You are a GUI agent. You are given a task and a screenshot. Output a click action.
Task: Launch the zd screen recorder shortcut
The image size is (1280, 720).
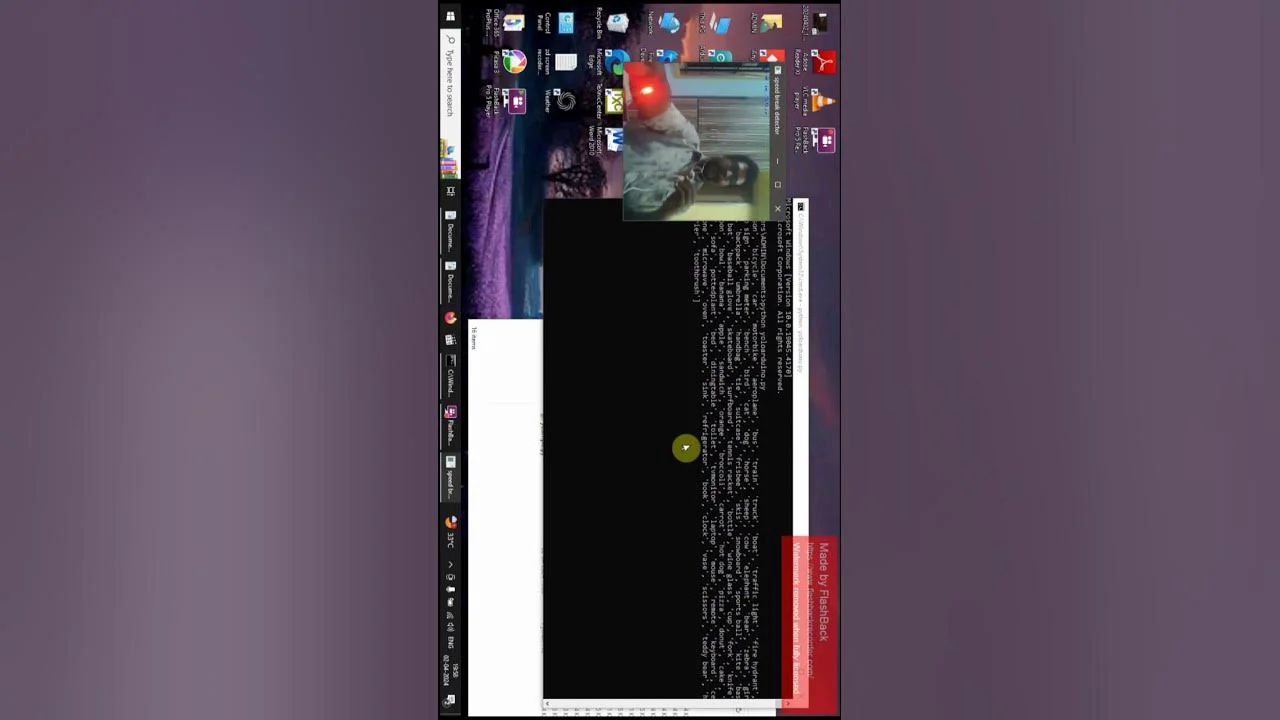click(556, 63)
